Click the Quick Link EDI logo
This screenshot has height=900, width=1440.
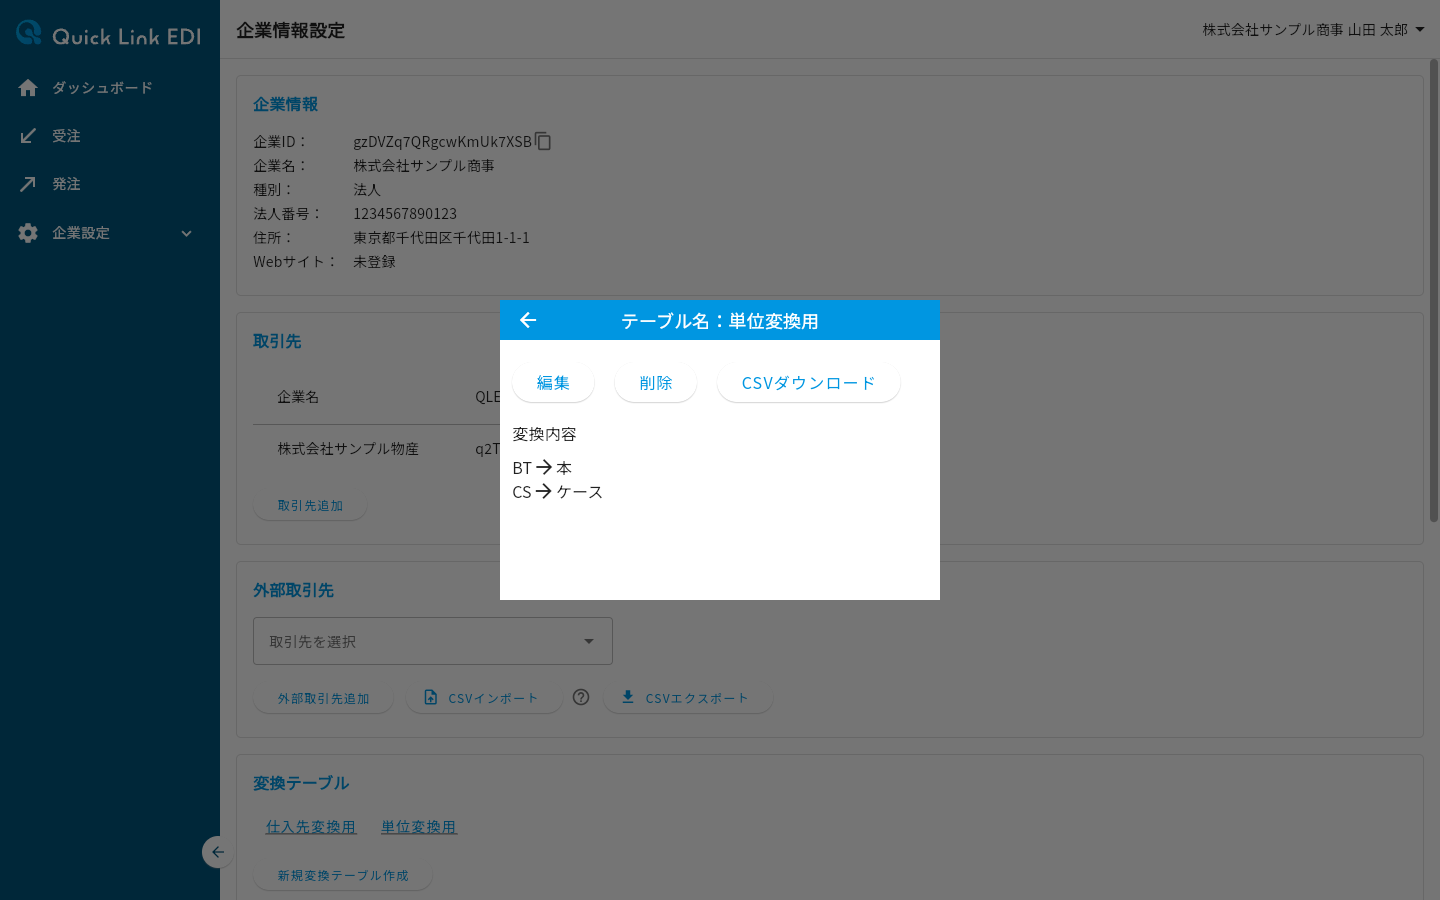click(x=109, y=34)
